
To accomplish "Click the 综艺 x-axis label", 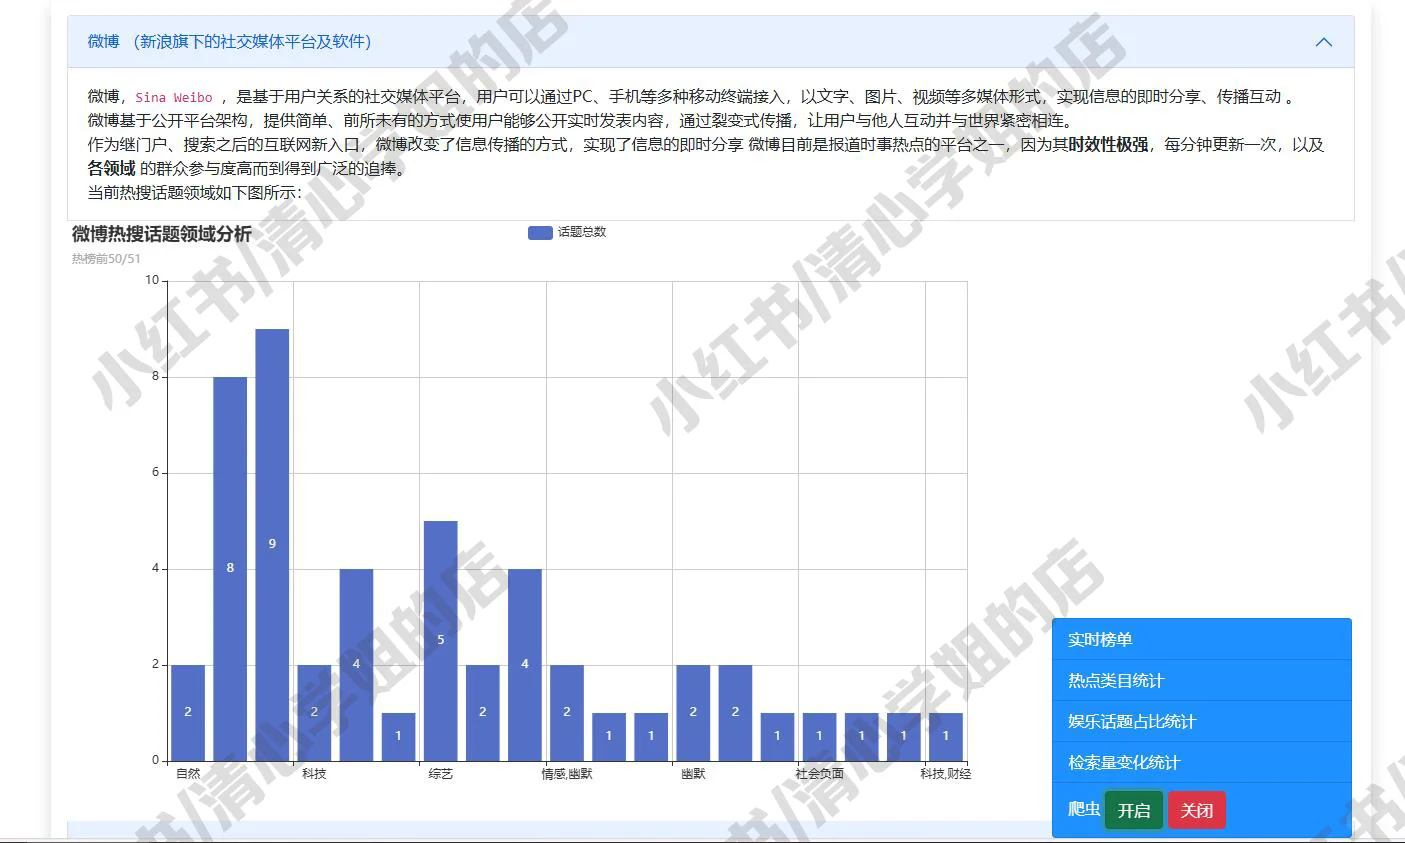I will coord(440,774).
